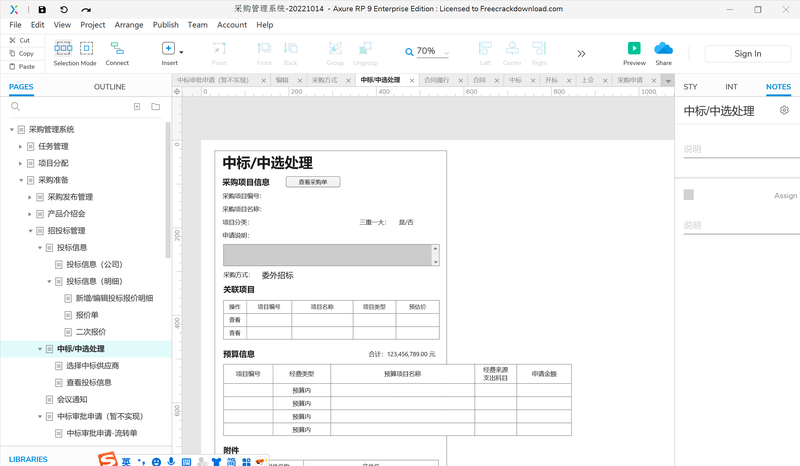Viewport: 800px width, 466px height.
Task: Open the Arrange menu
Action: [129, 24]
